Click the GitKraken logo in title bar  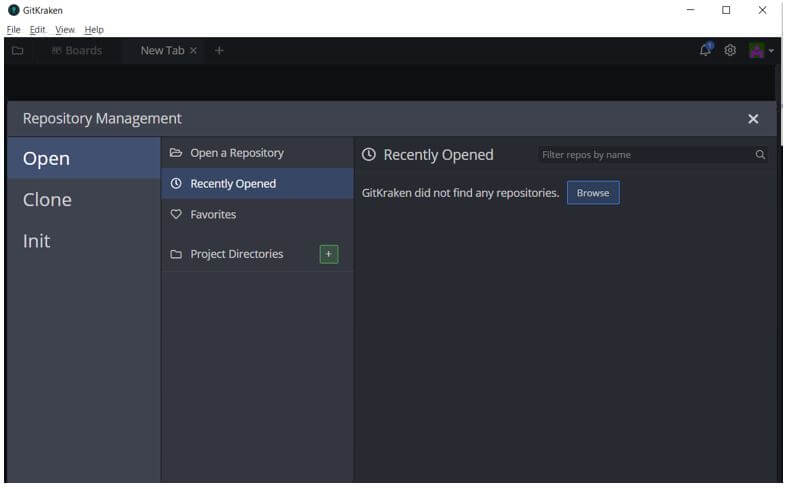coord(14,10)
